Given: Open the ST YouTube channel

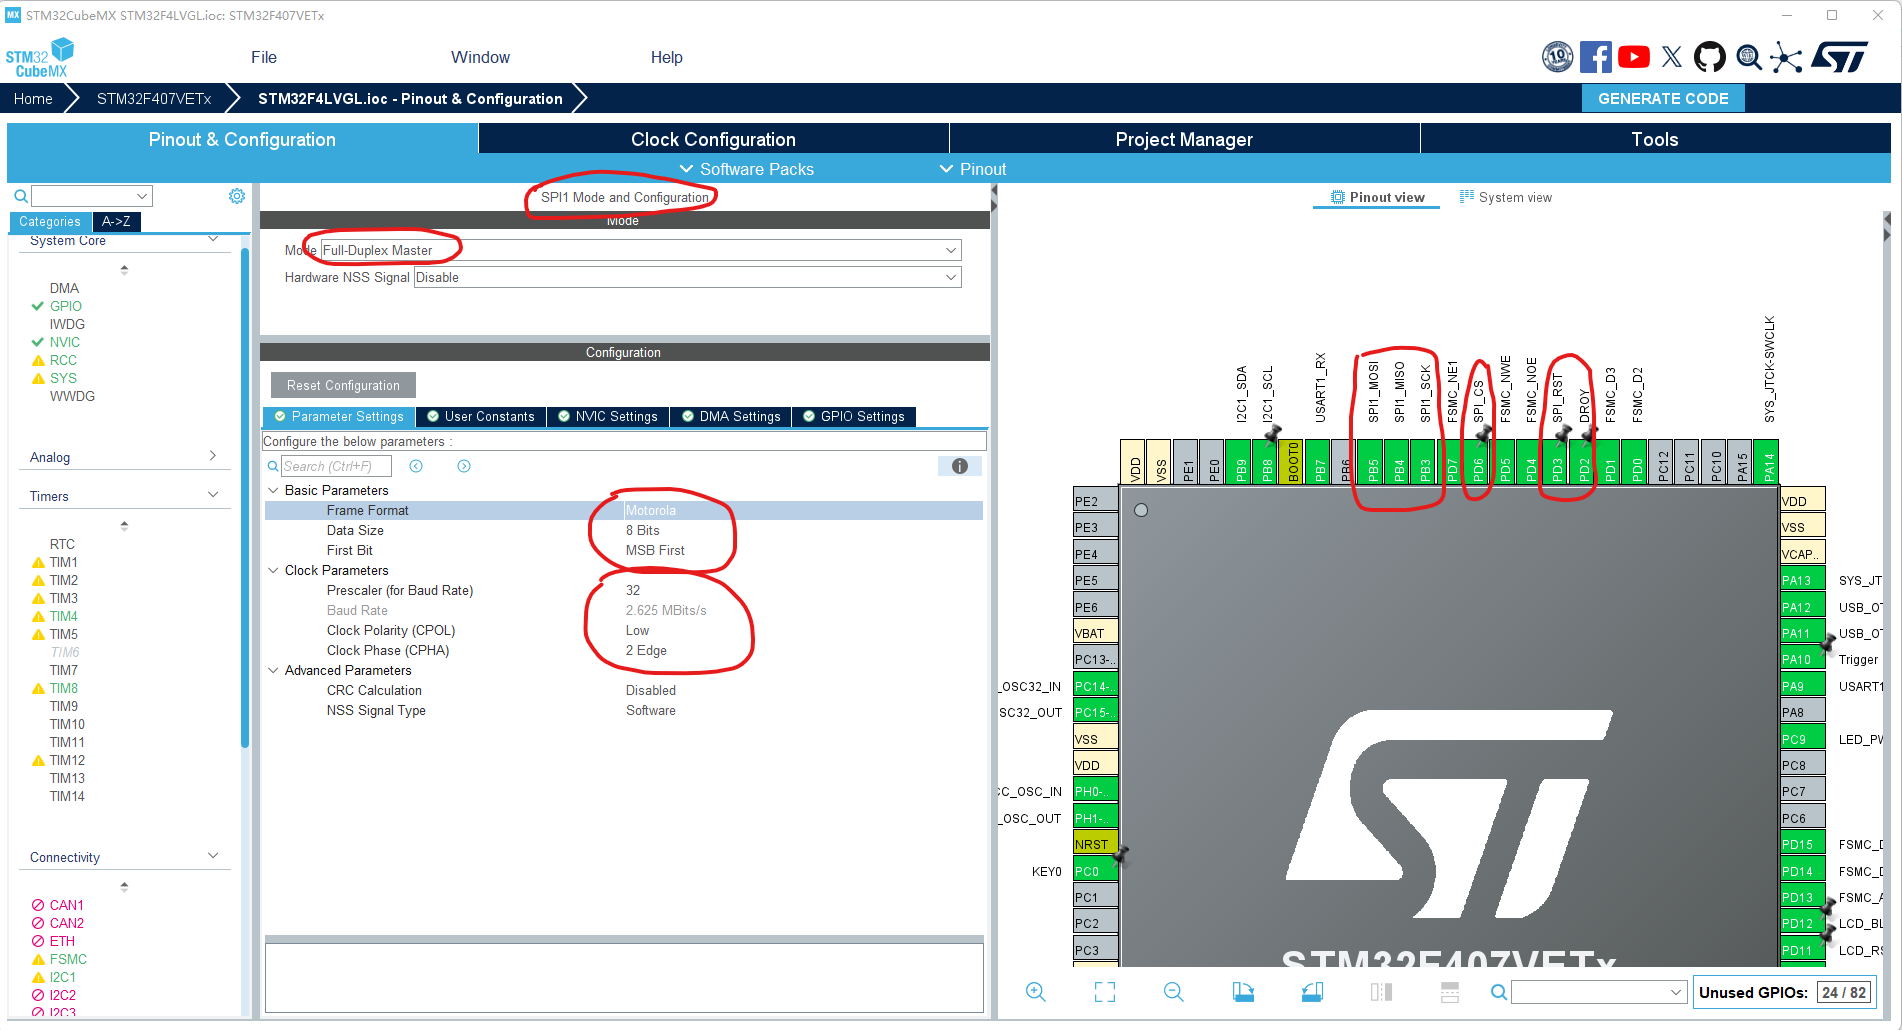Looking at the screenshot, I should (1634, 57).
